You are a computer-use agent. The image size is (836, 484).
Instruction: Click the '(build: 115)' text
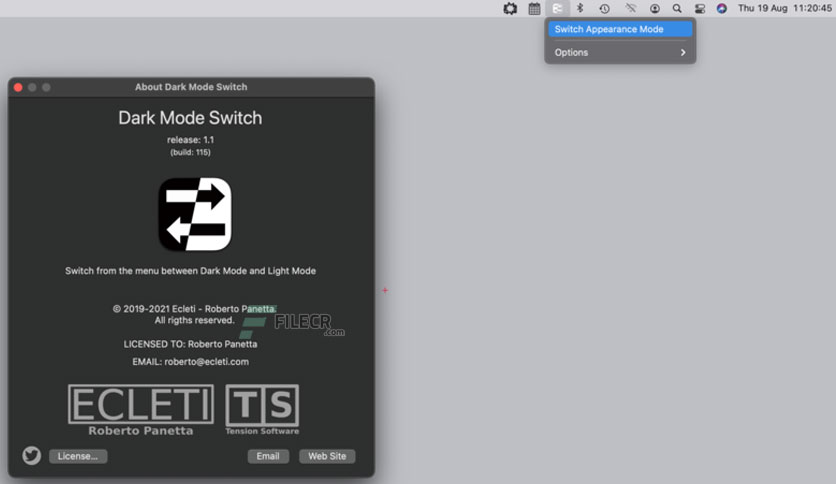click(x=190, y=152)
